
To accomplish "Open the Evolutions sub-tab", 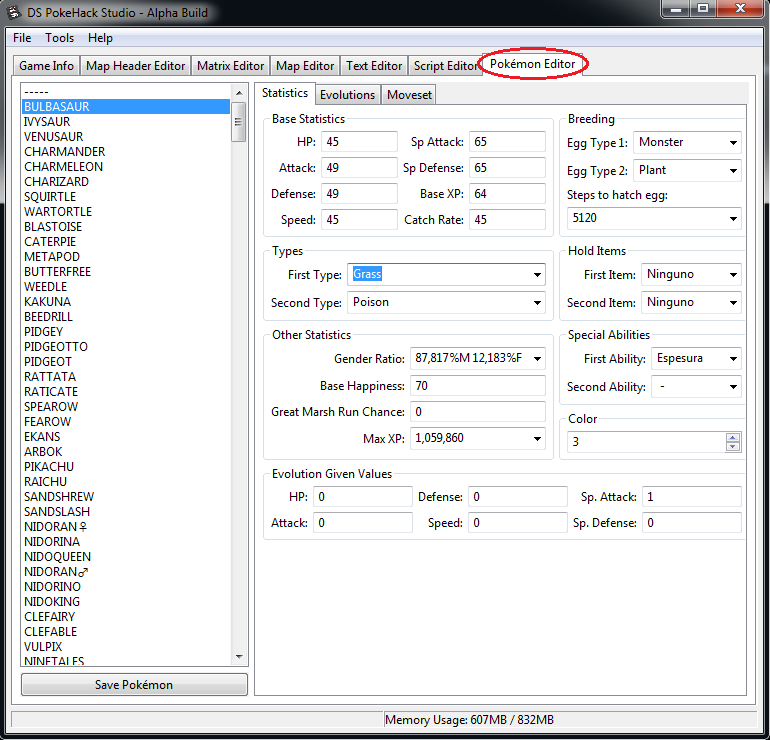I will 347,95.
